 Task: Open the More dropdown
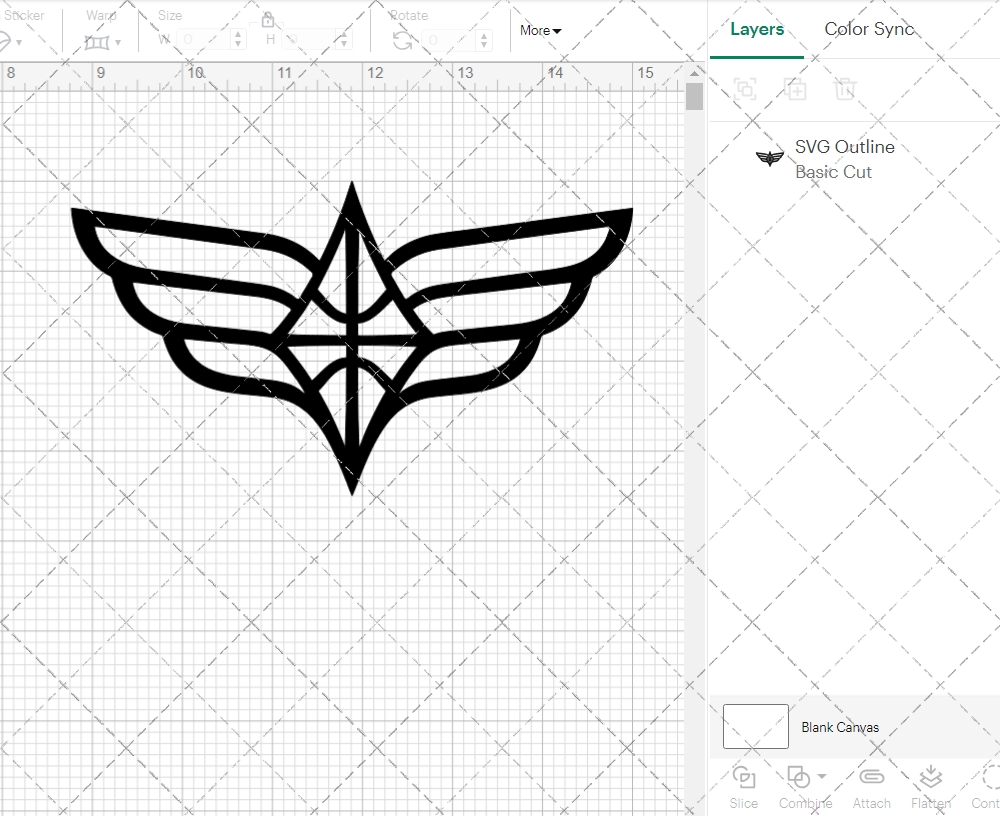click(x=539, y=30)
